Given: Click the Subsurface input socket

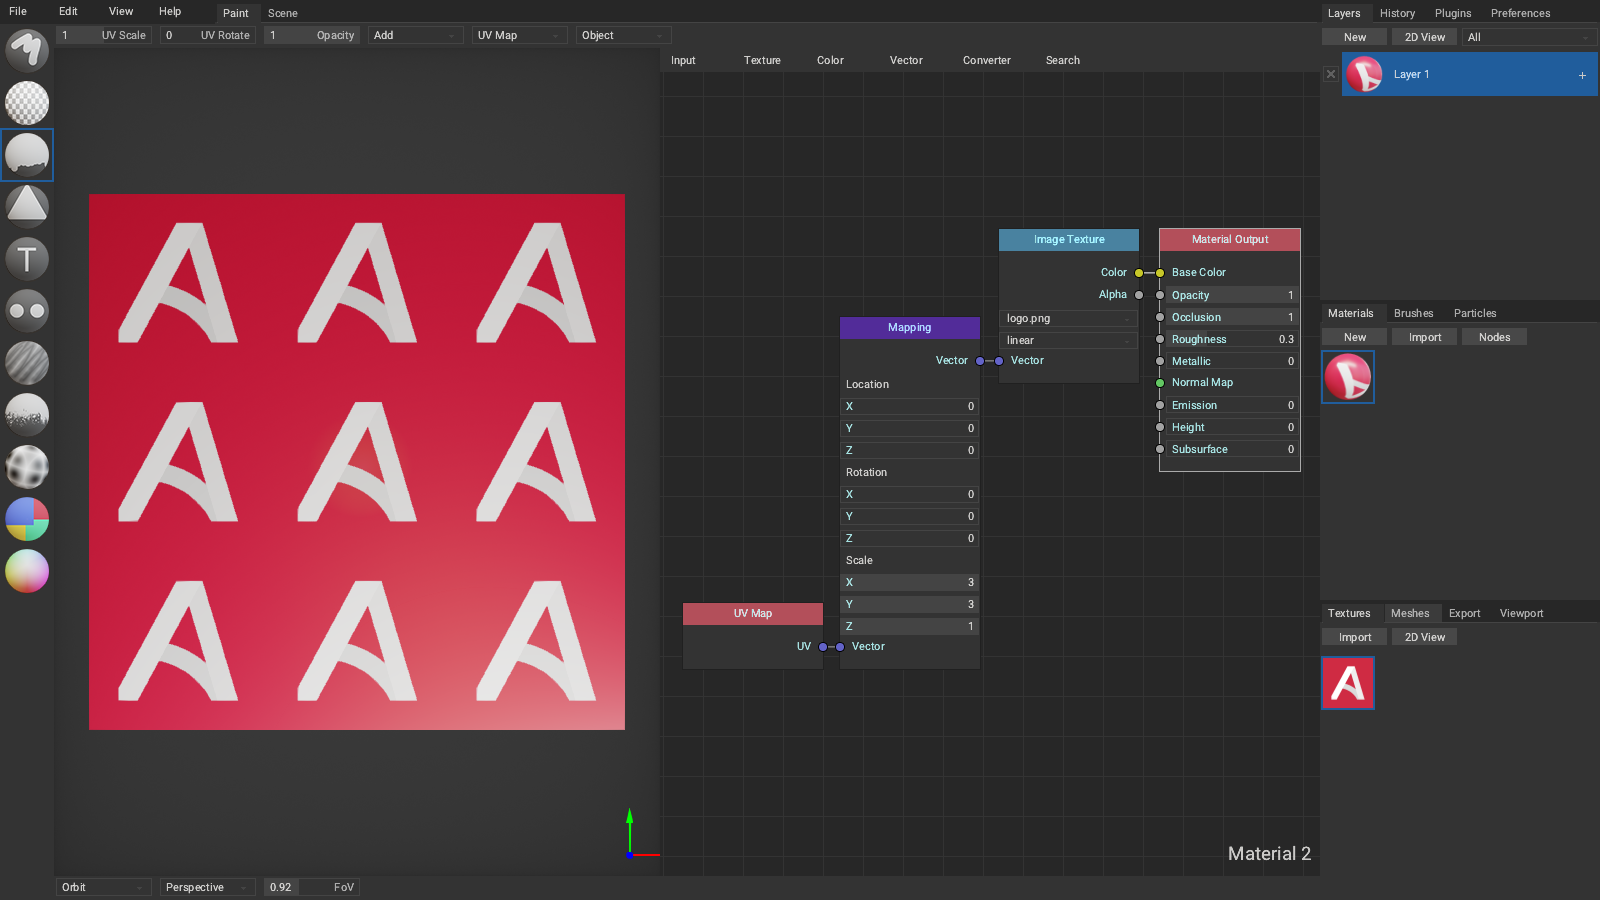Looking at the screenshot, I should (x=1160, y=449).
